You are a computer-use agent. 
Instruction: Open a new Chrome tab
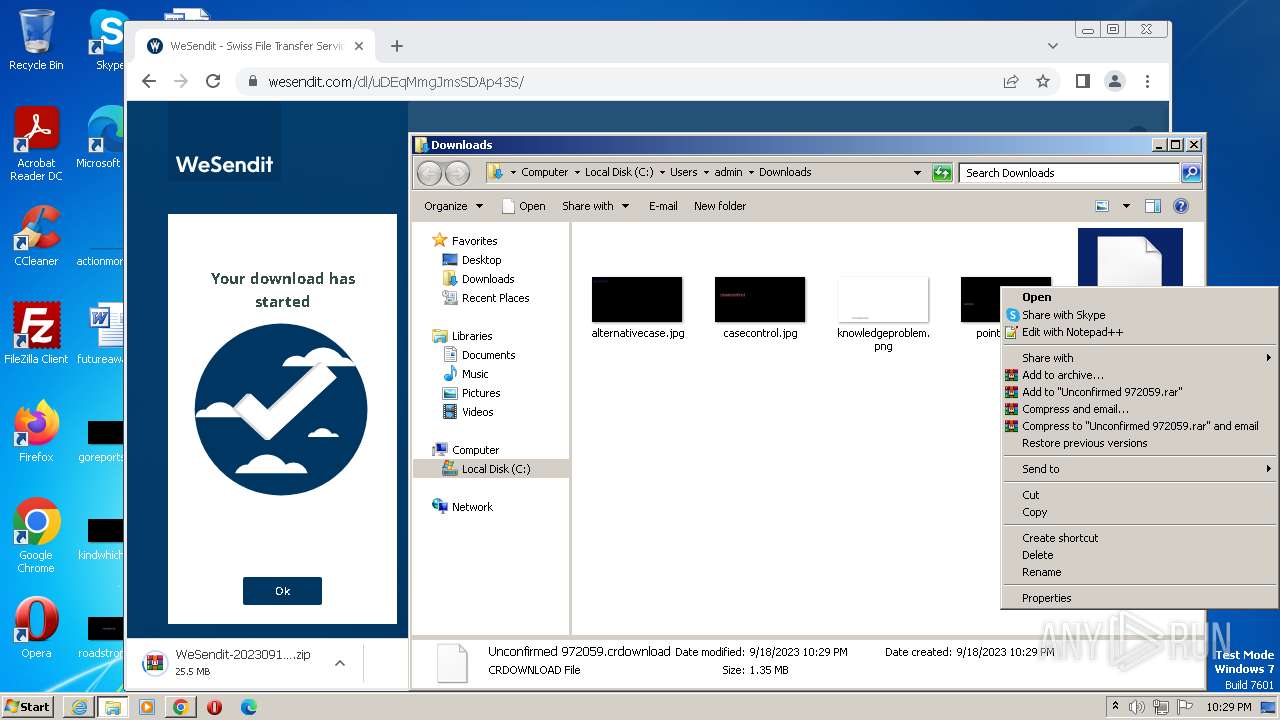click(397, 46)
